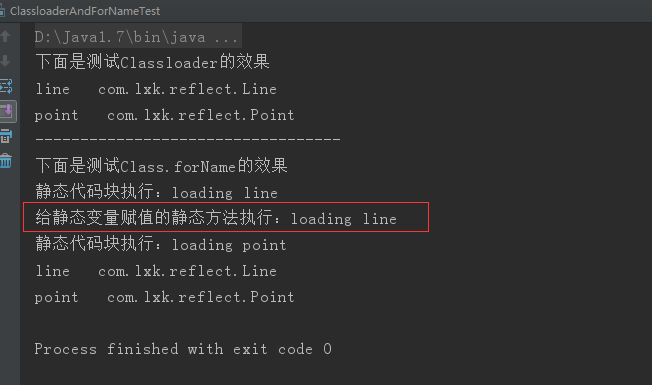
Task: Click '静态代码块执行: loading line' output
Action: 156,192
